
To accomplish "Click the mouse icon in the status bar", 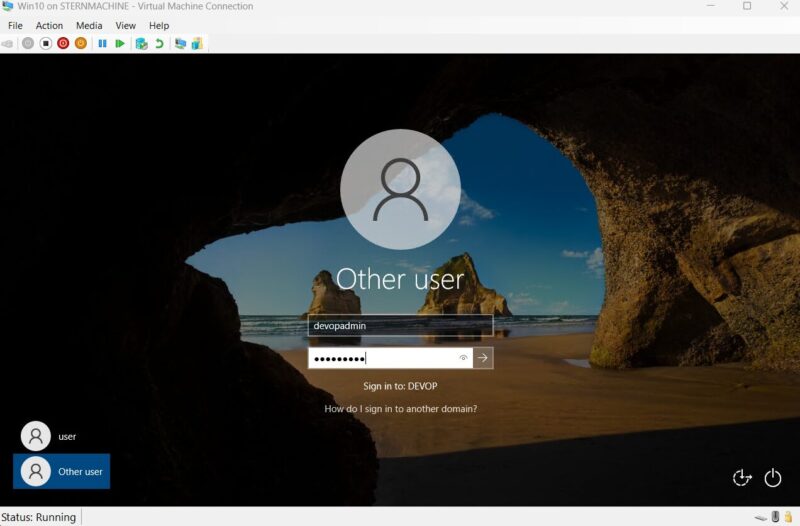I will [x=776, y=517].
